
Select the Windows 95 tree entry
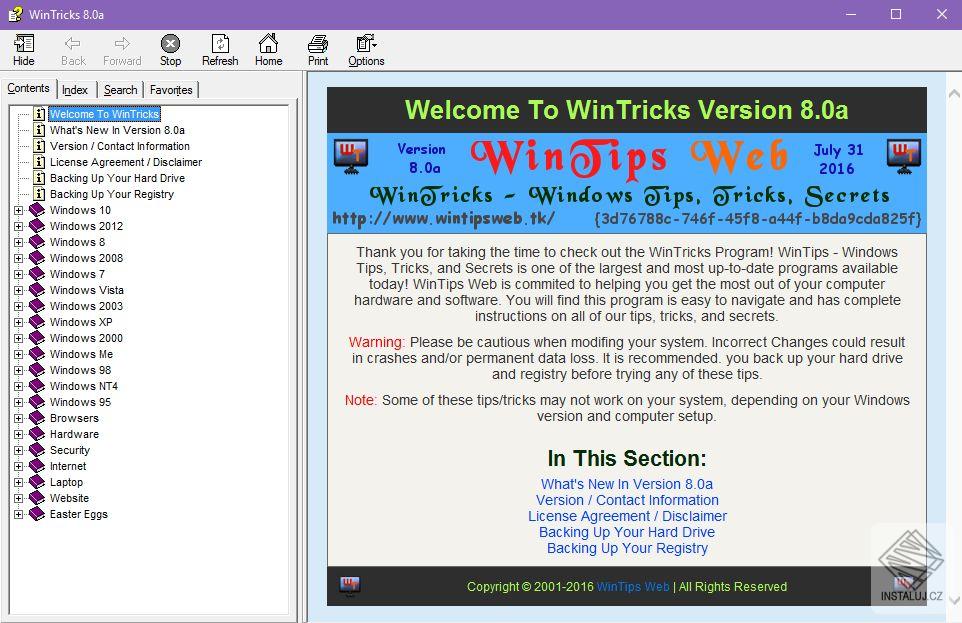(80, 402)
